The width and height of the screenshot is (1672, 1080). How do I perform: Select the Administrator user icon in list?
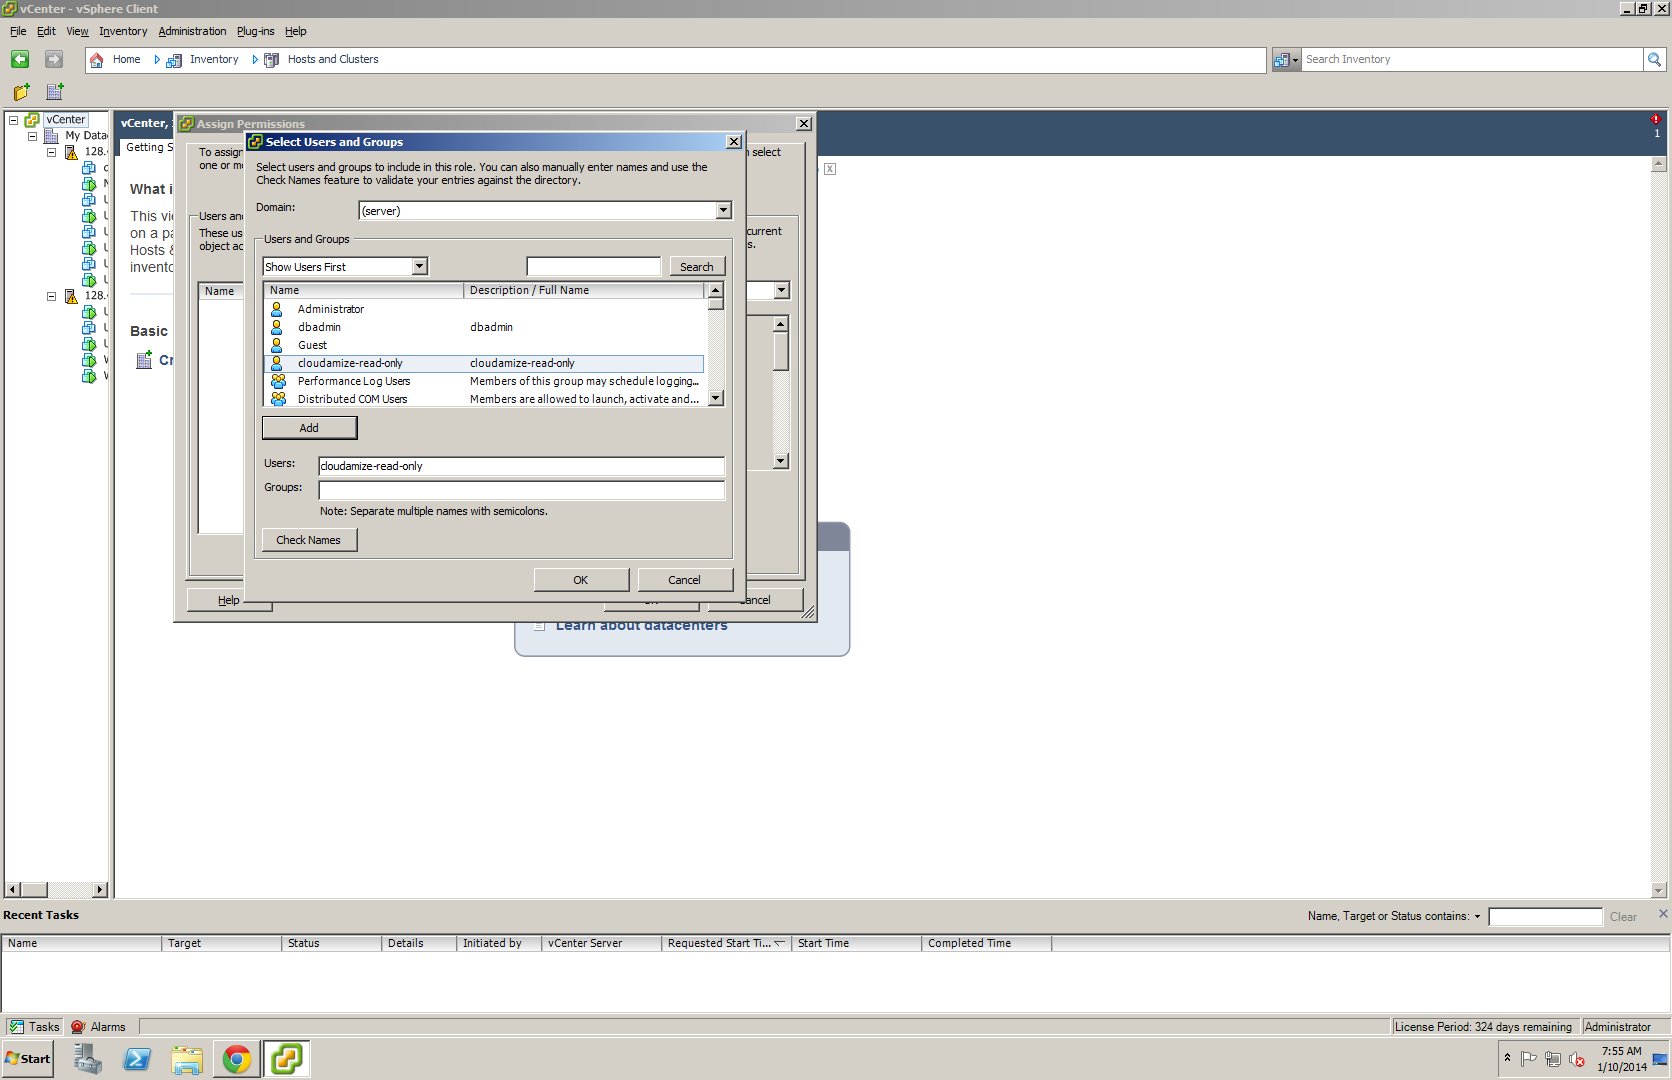[276, 309]
